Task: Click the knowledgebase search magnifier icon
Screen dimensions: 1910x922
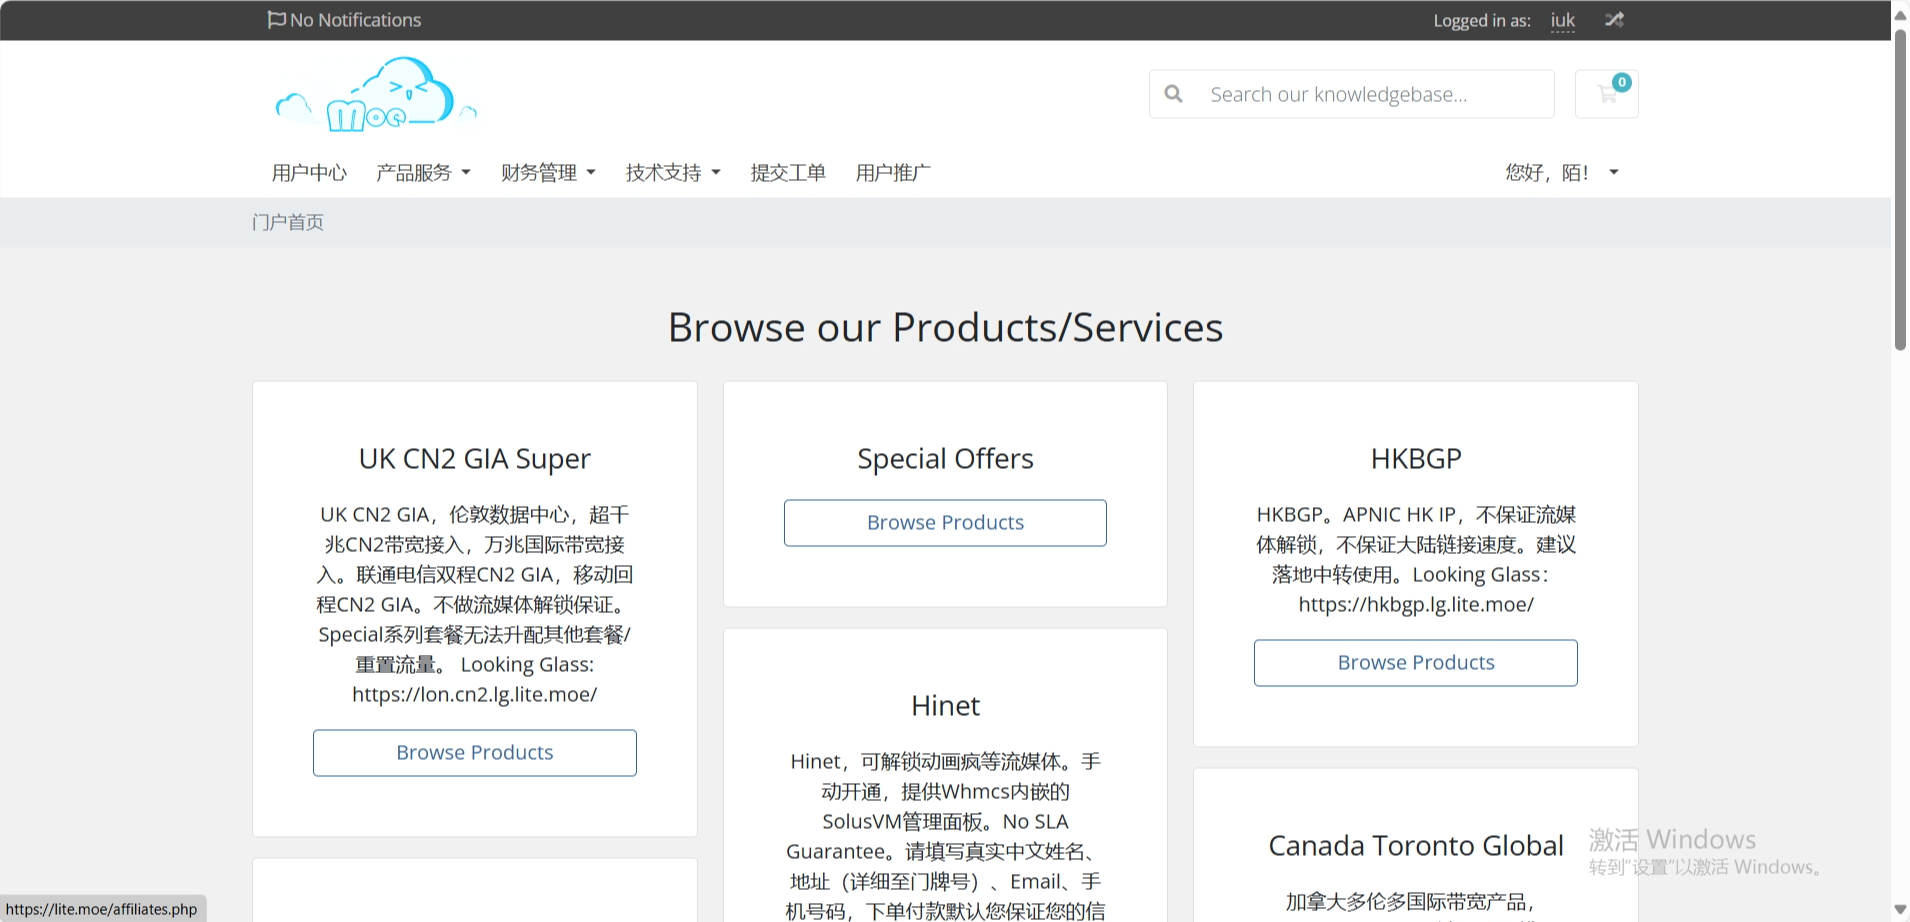Action: (1174, 94)
